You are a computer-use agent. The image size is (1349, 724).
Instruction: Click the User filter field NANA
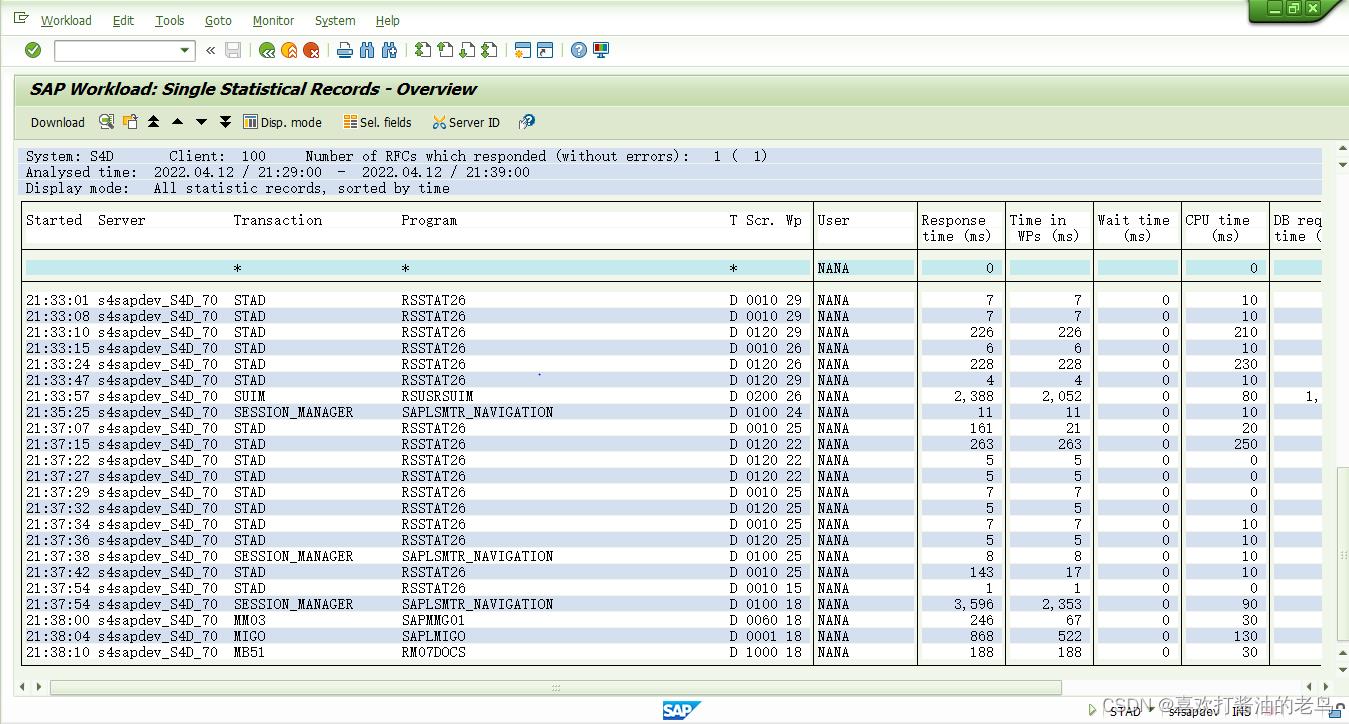864,268
